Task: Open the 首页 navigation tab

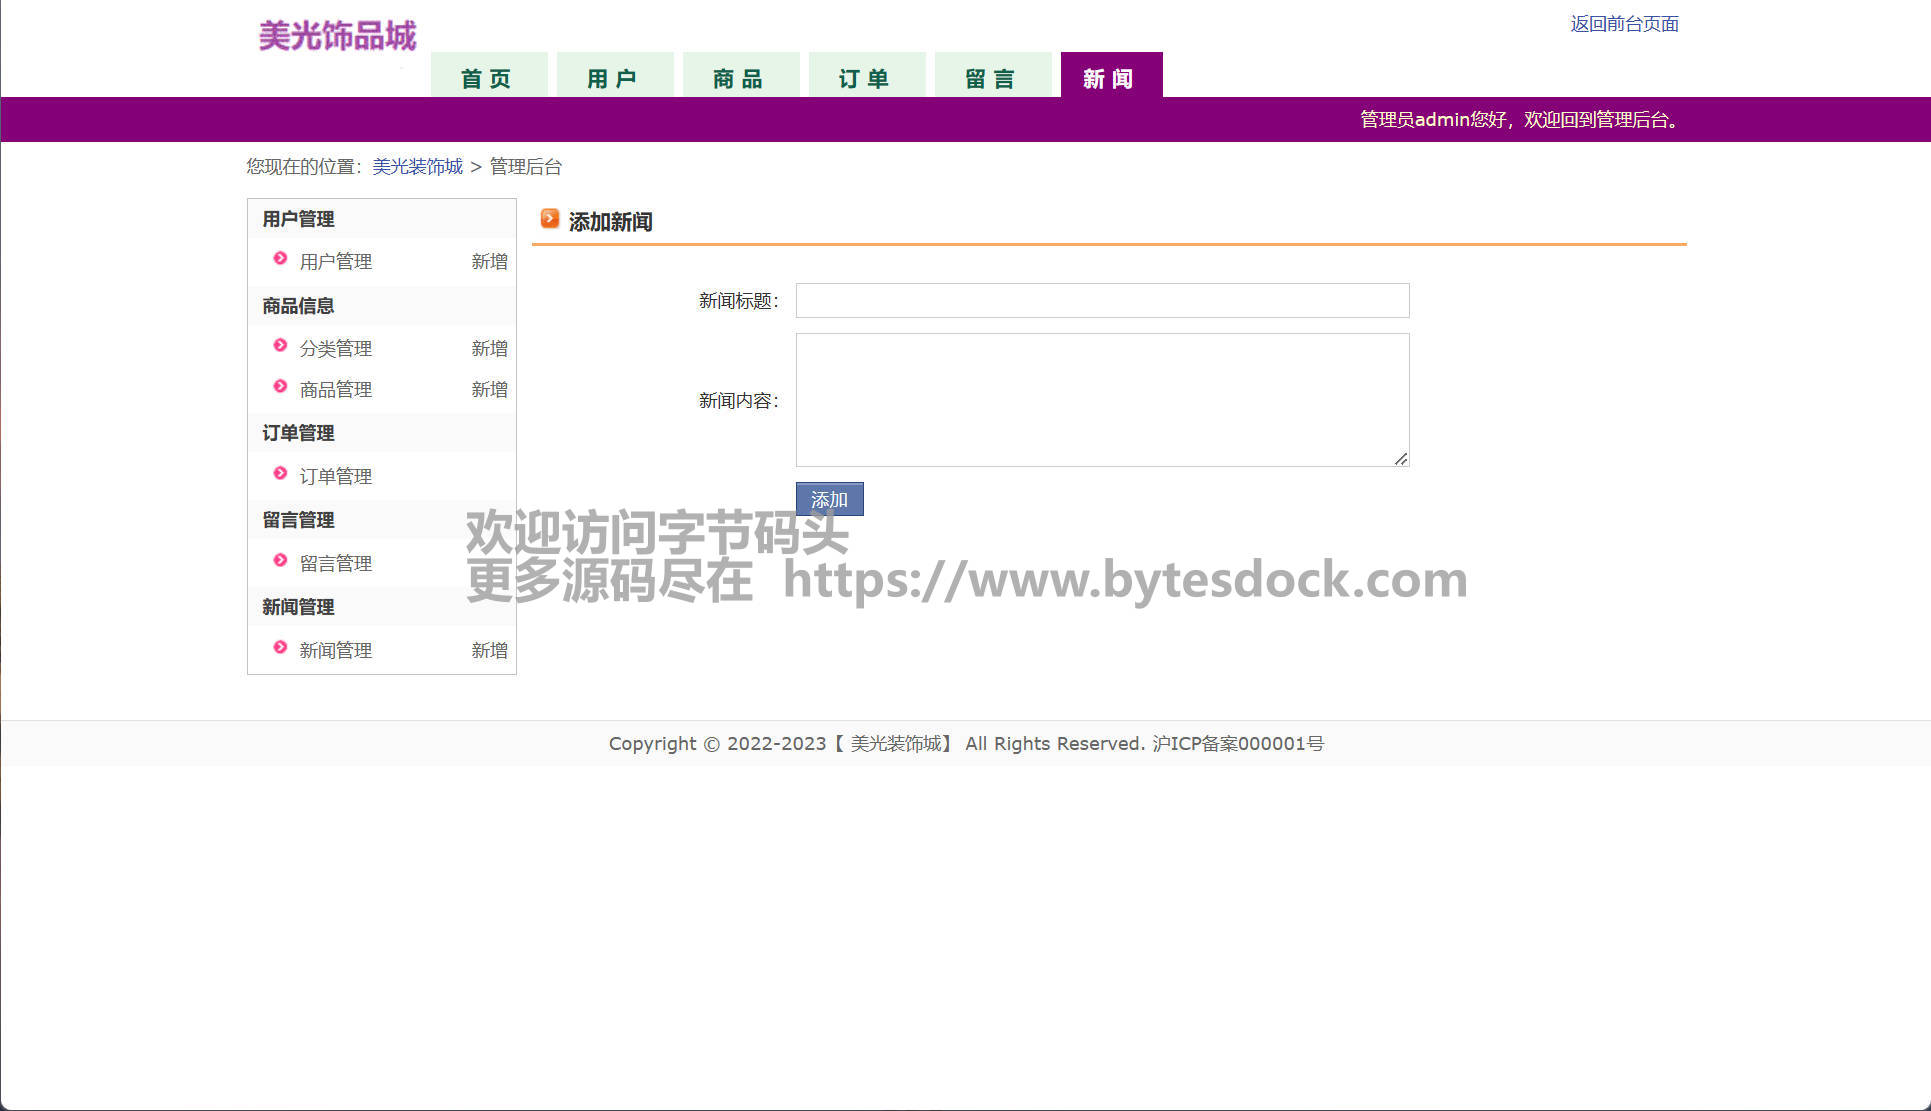Action: (488, 78)
